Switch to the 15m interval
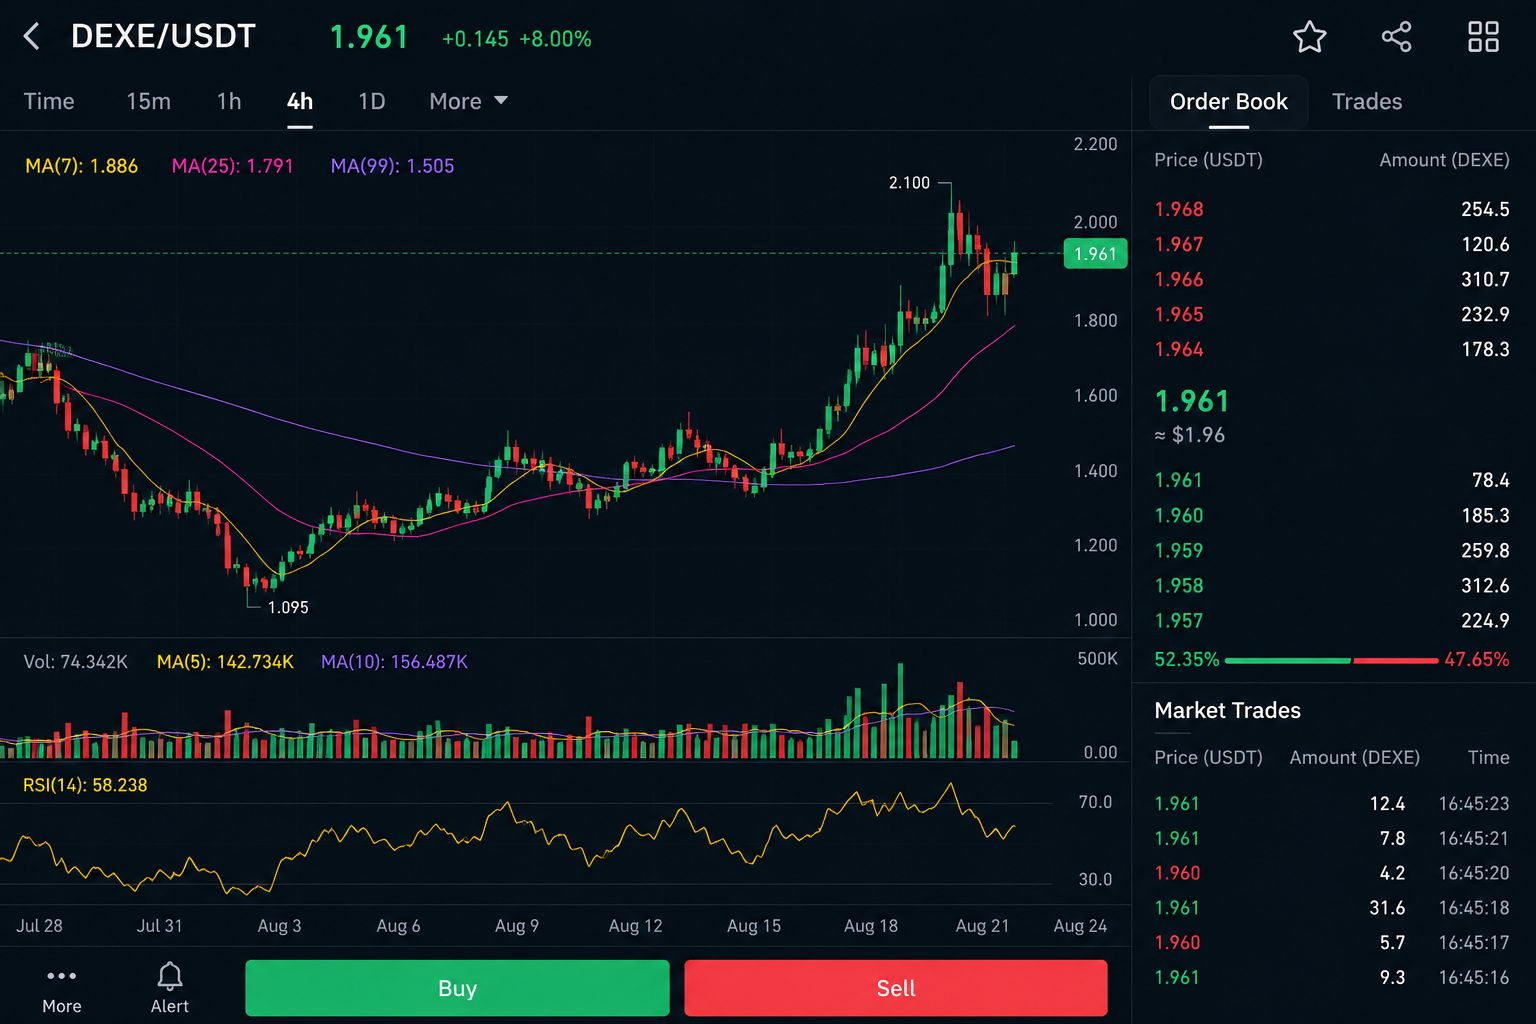This screenshot has height=1024, width=1536. pos(148,101)
